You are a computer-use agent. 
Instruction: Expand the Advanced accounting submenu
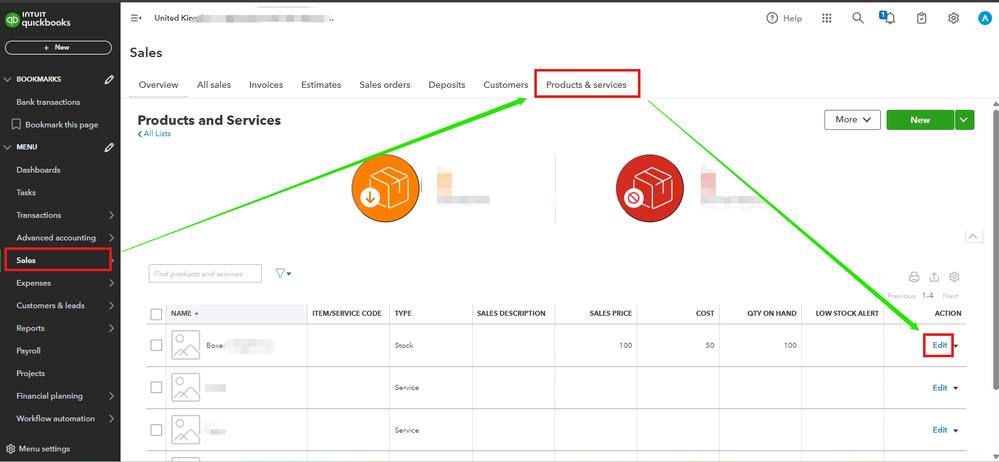[x=111, y=238]
